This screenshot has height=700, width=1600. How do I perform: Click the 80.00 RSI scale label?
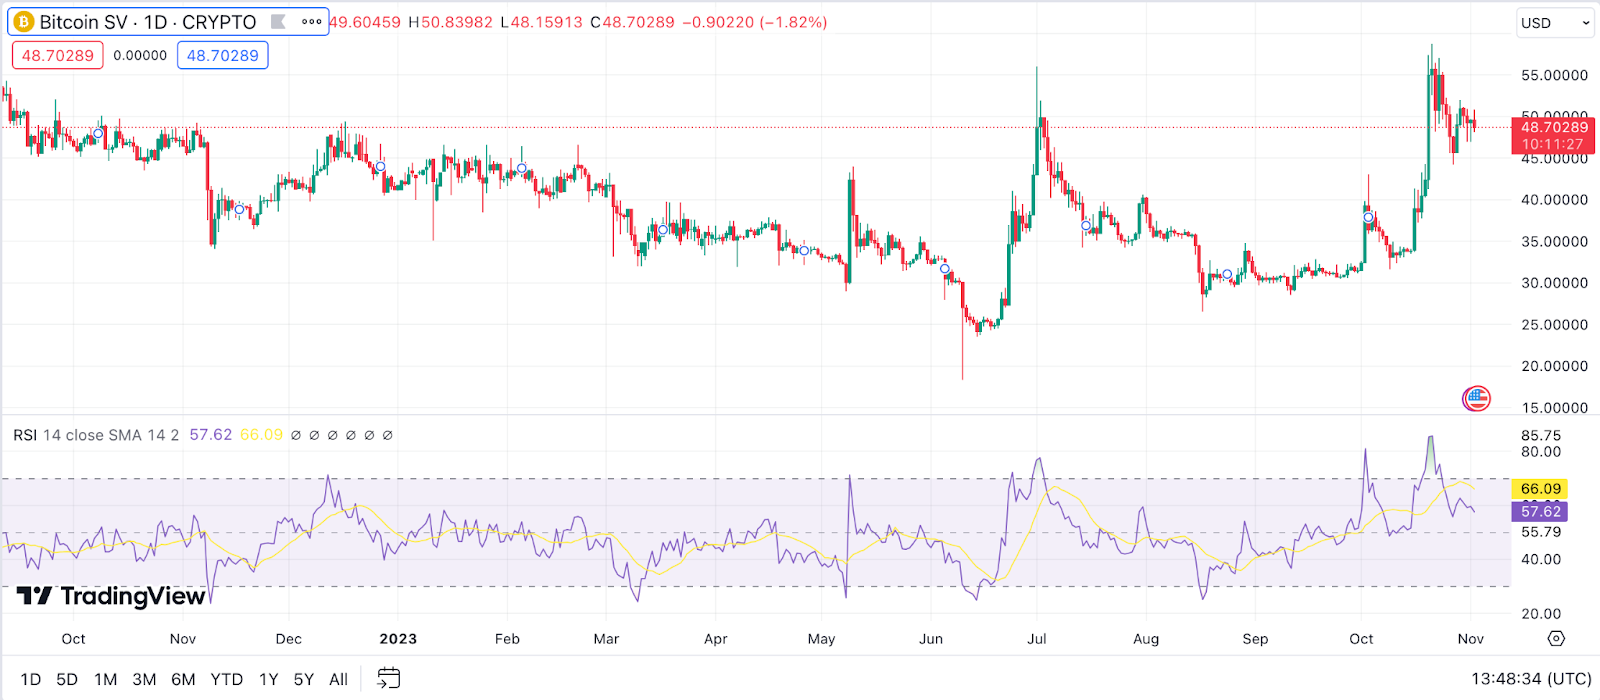click(x=1541, y=452)
